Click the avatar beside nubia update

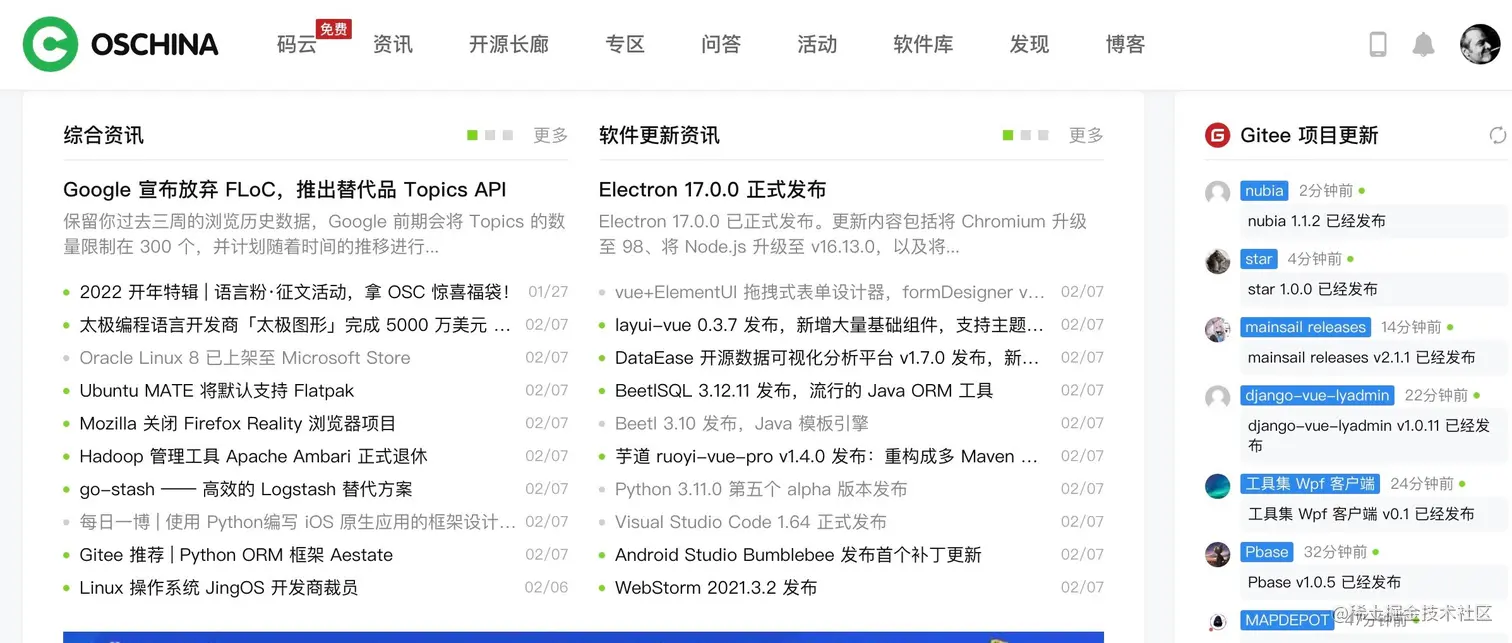pyautogui.click(x=1217, y=193)
